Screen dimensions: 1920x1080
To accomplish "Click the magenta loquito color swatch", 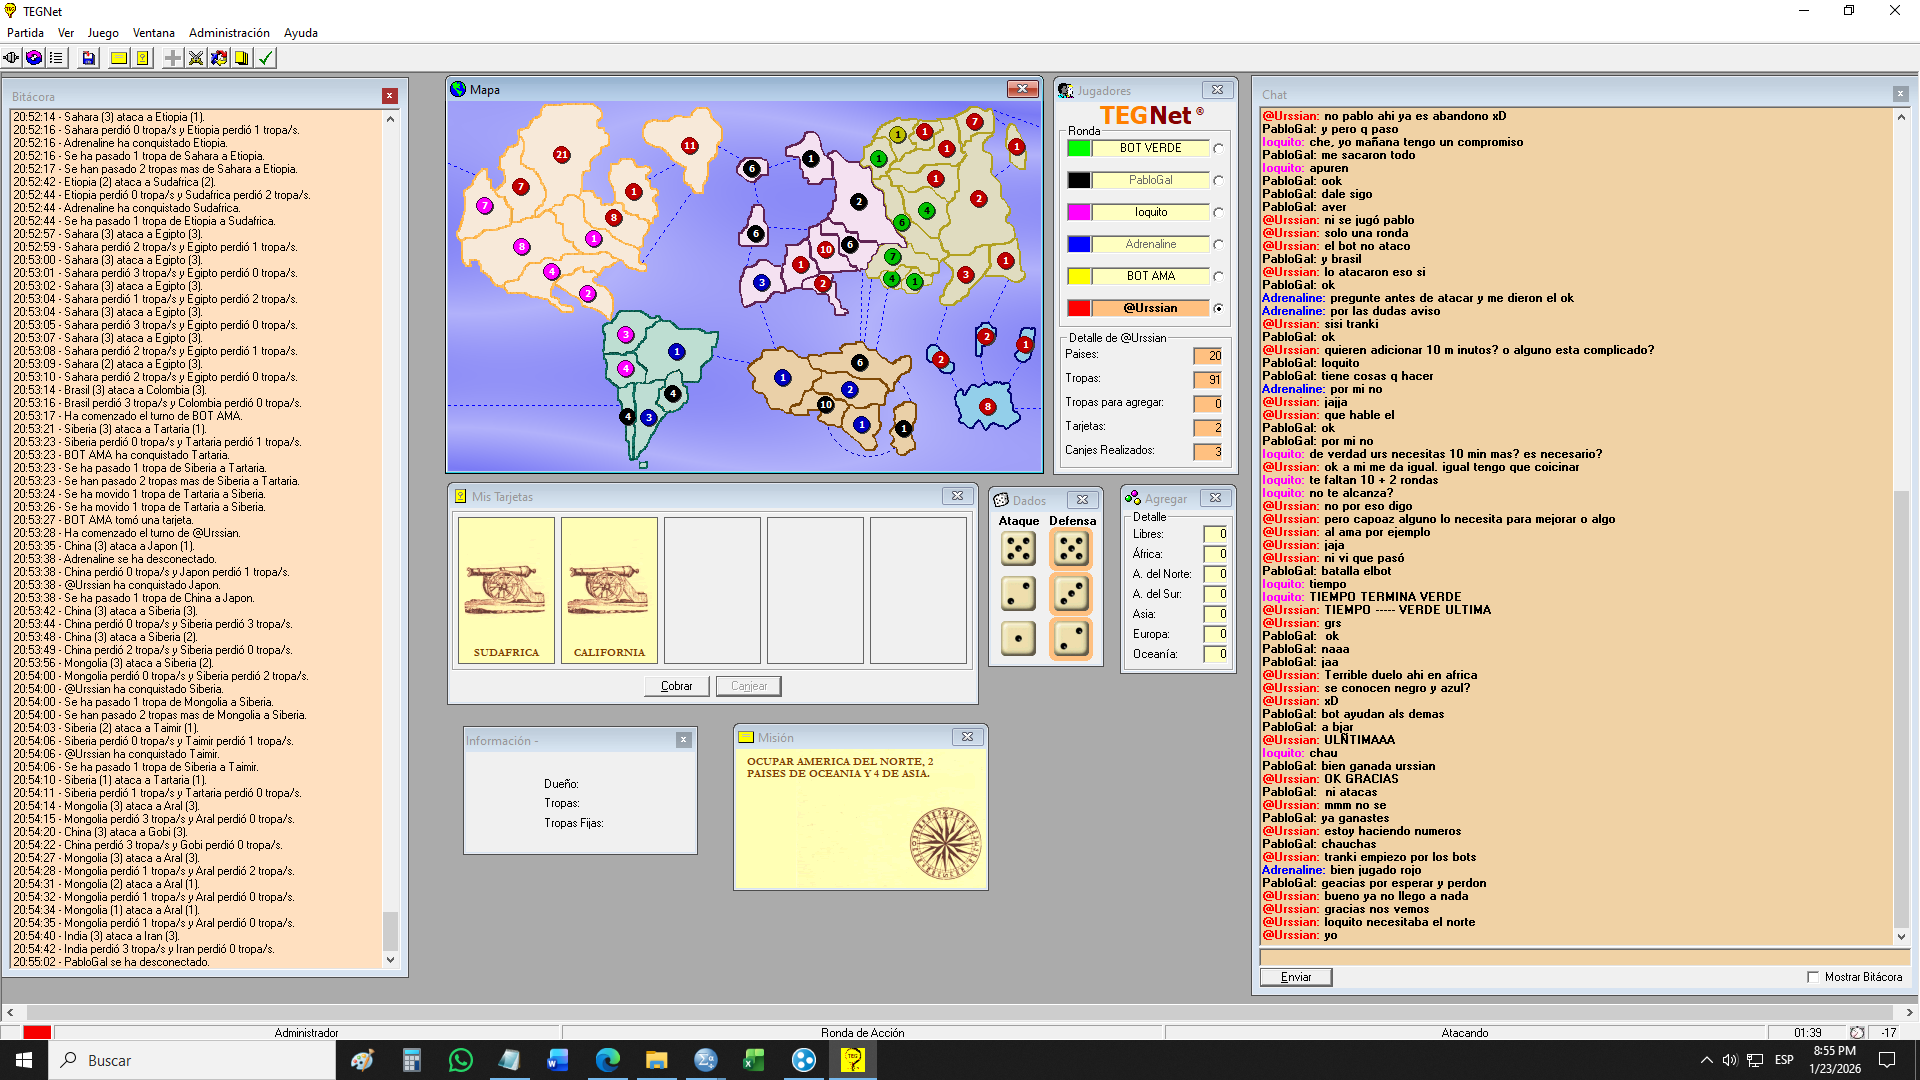I will tap(1078, 212).
